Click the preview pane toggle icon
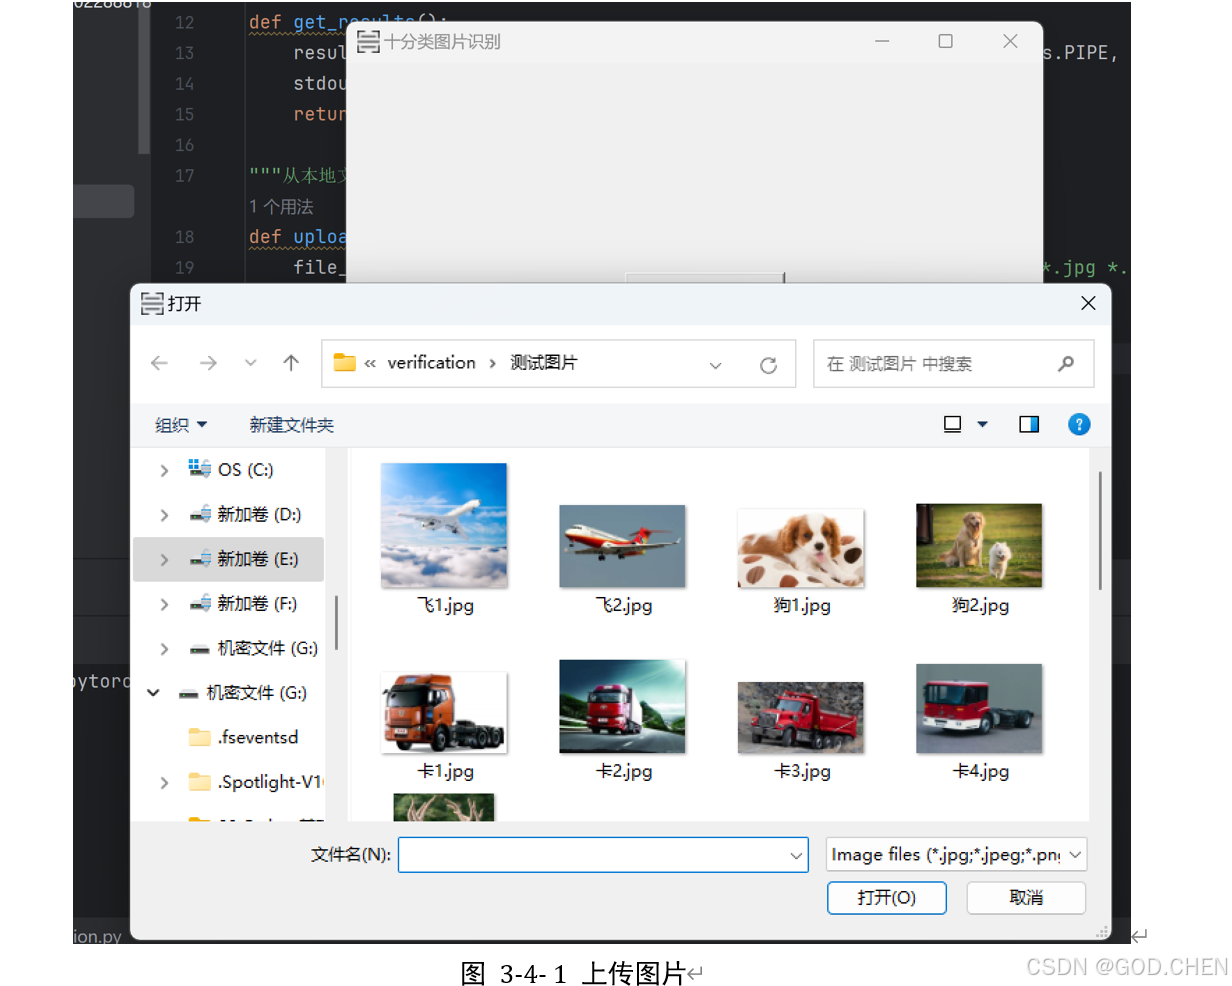This screenshot has height=986, width=1232. point(1029,424)
